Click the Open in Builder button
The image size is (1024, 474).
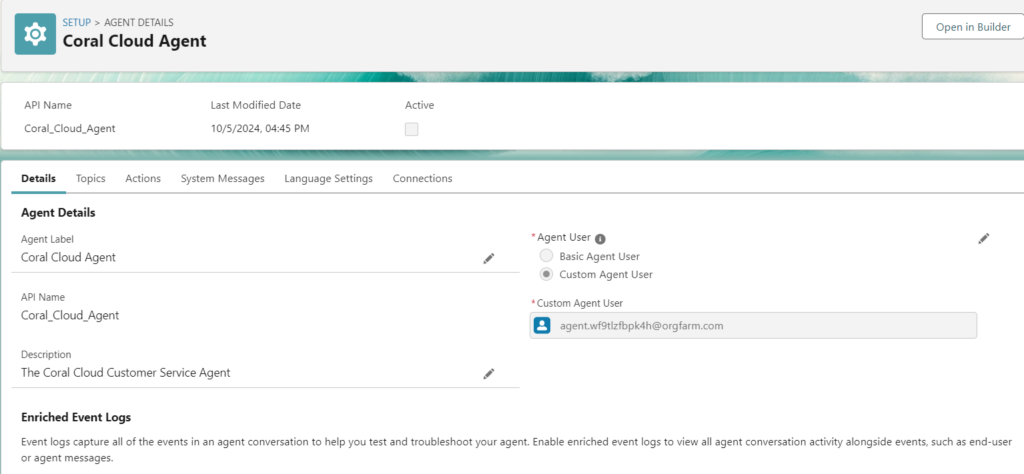[973, 27]
